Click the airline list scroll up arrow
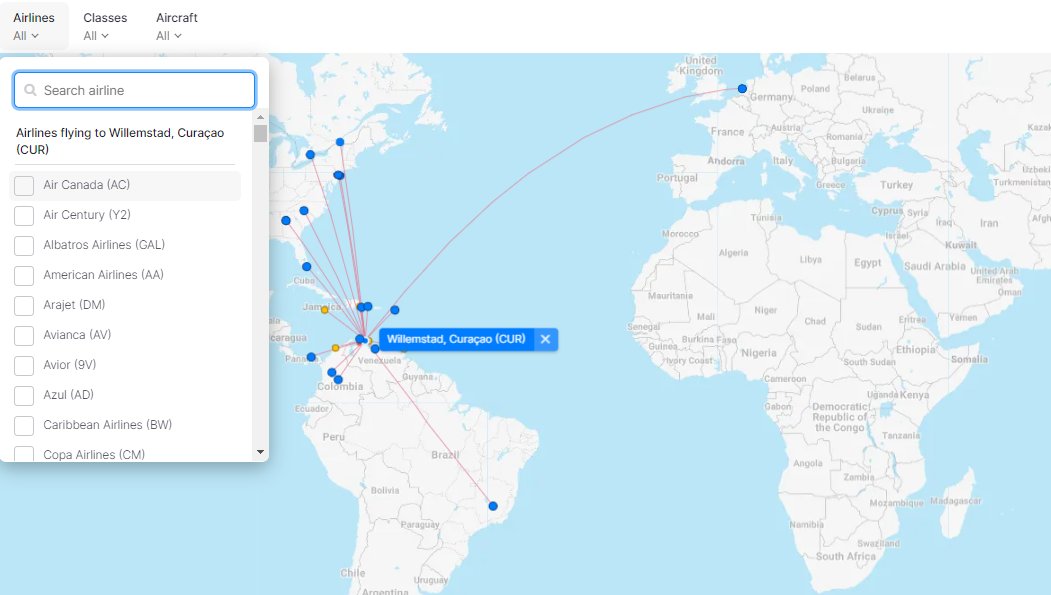The width and height of the screenshot is (1051, 595). [261, 117]
